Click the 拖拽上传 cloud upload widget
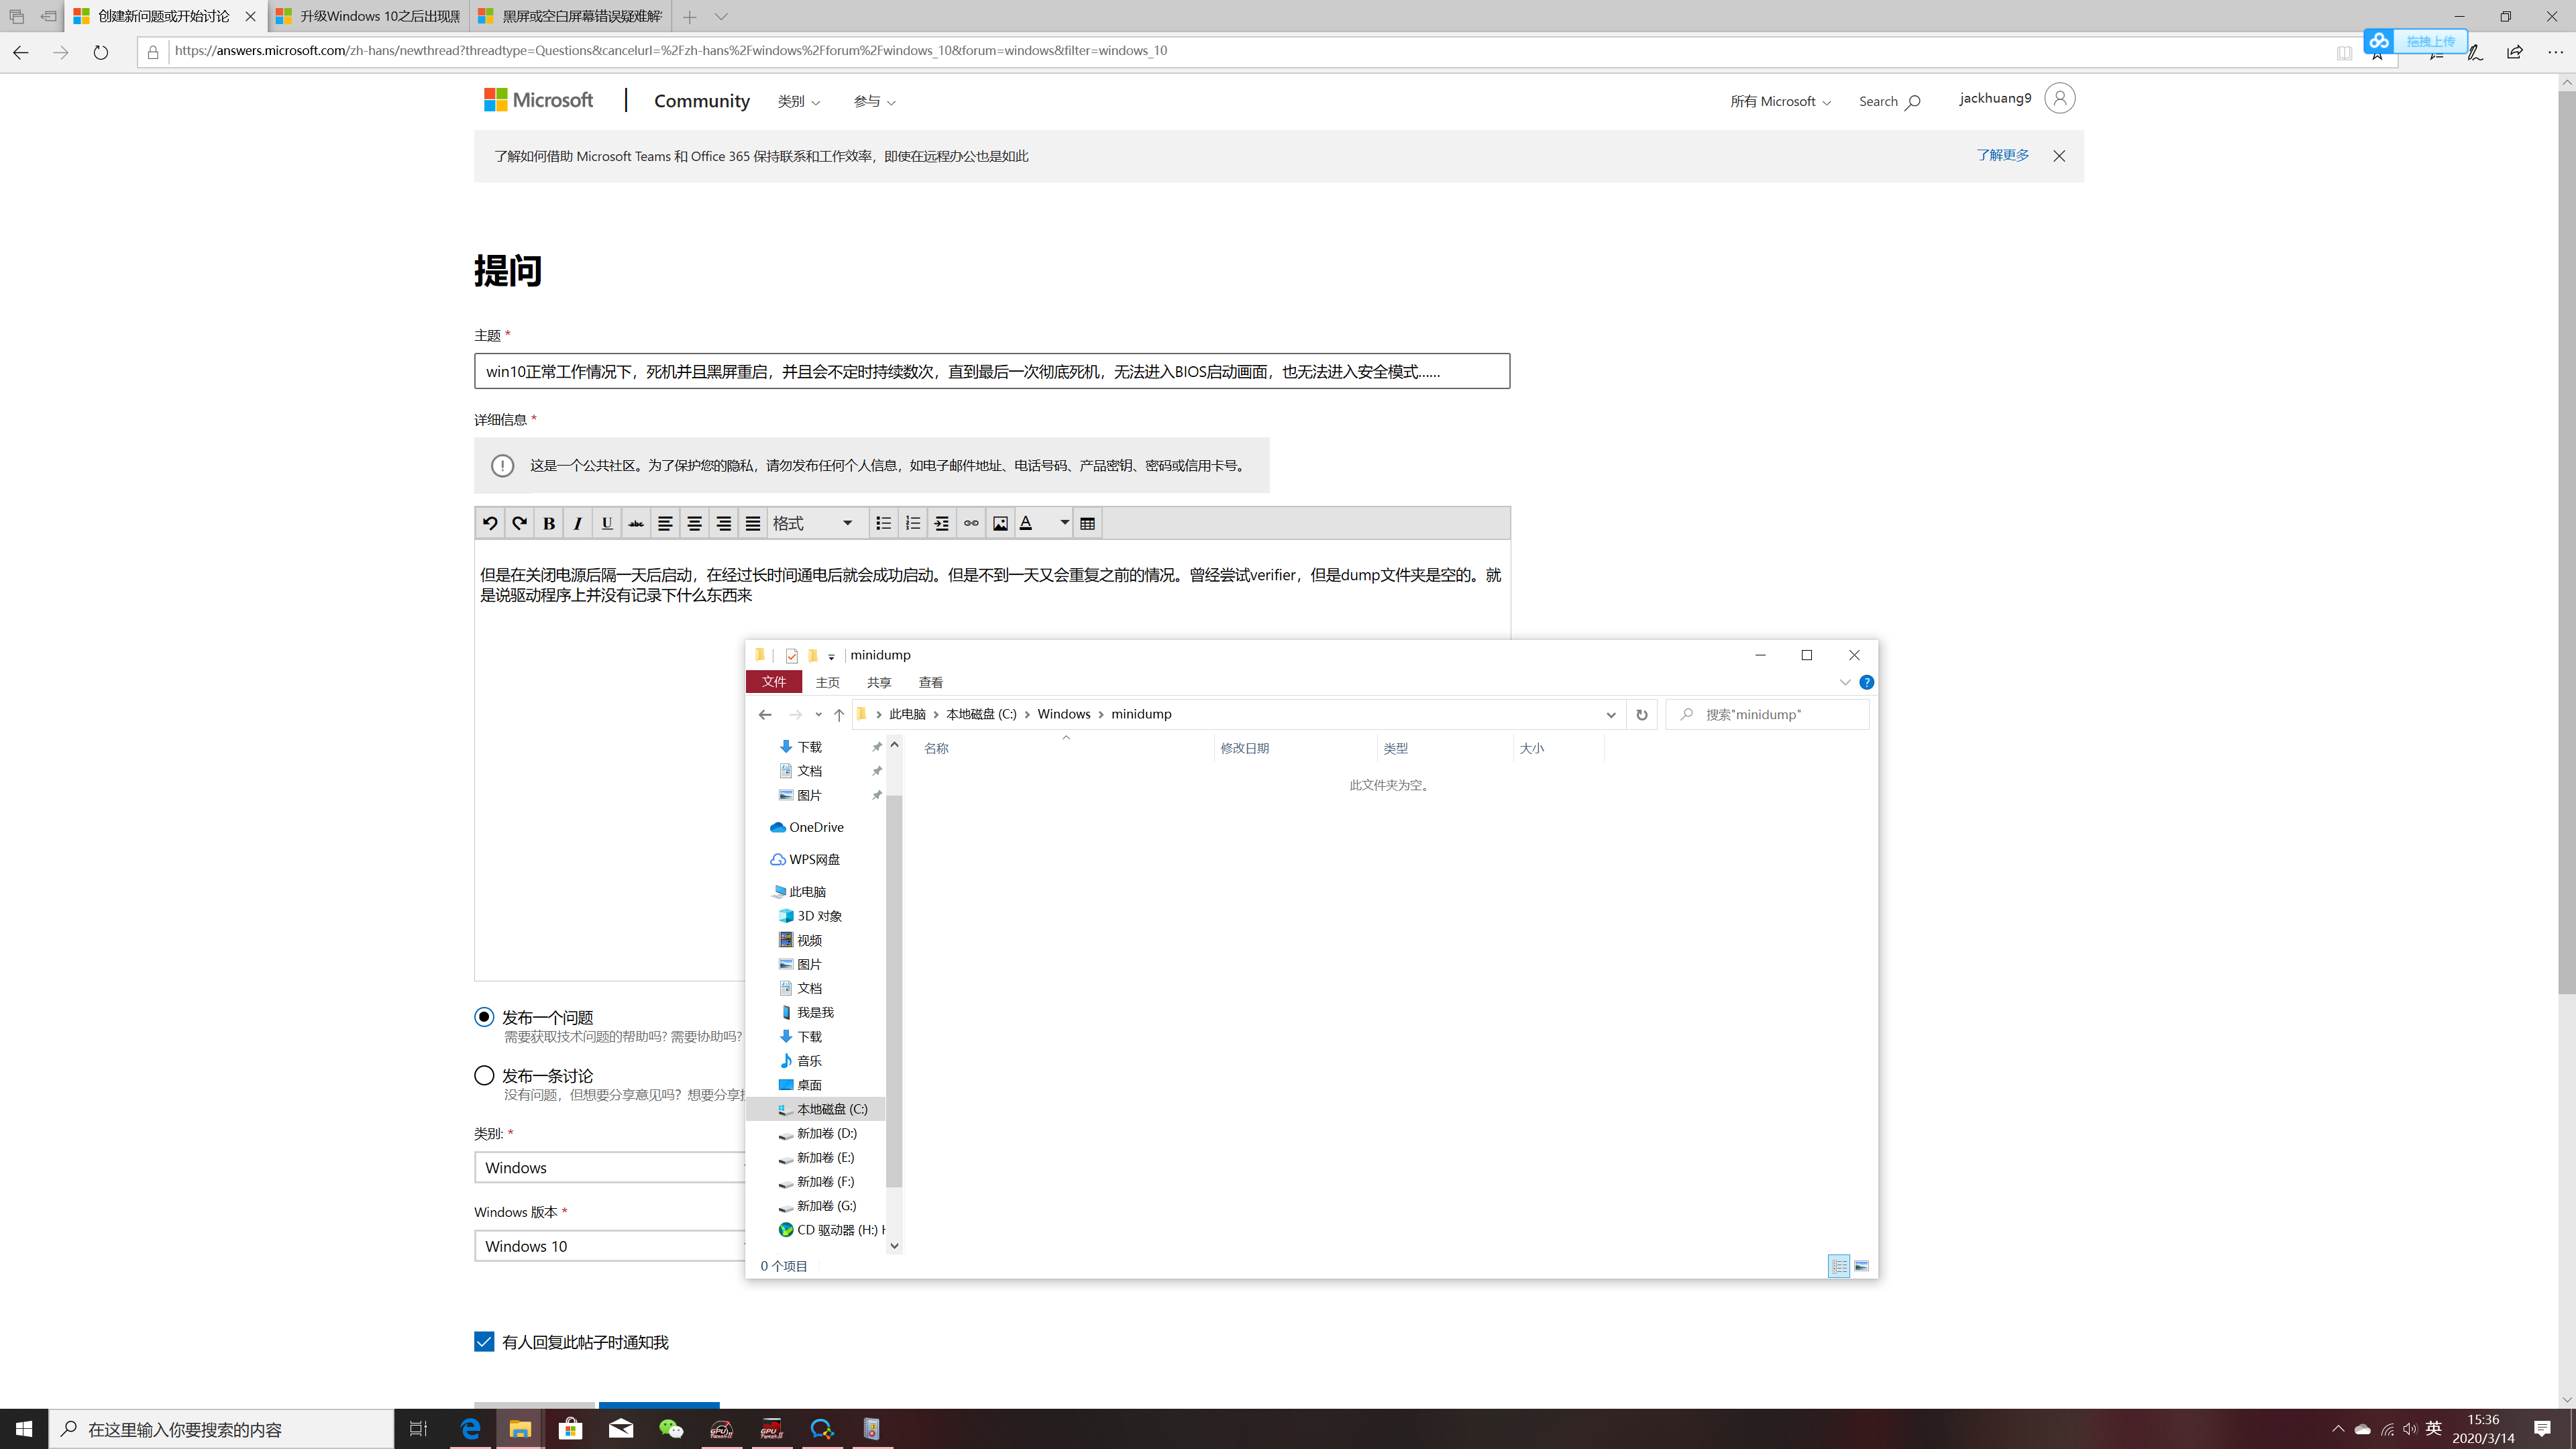This screenshot has height=1449, width=2576. point(2415,41)
